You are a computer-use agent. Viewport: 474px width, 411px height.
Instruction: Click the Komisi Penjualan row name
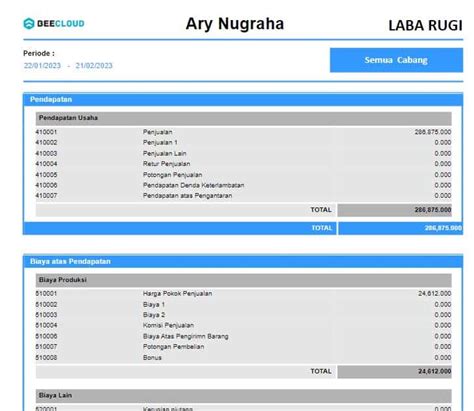pyautogui.click(x=168, y=325)
